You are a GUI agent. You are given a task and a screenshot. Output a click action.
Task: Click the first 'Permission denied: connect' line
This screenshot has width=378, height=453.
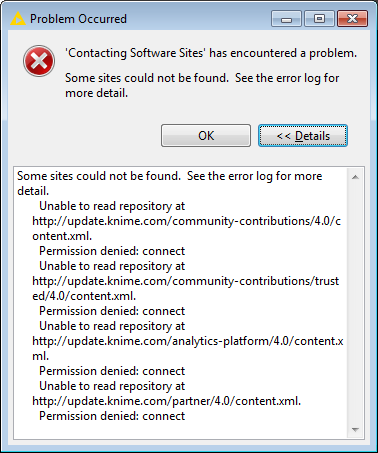[x=112, y=251]
